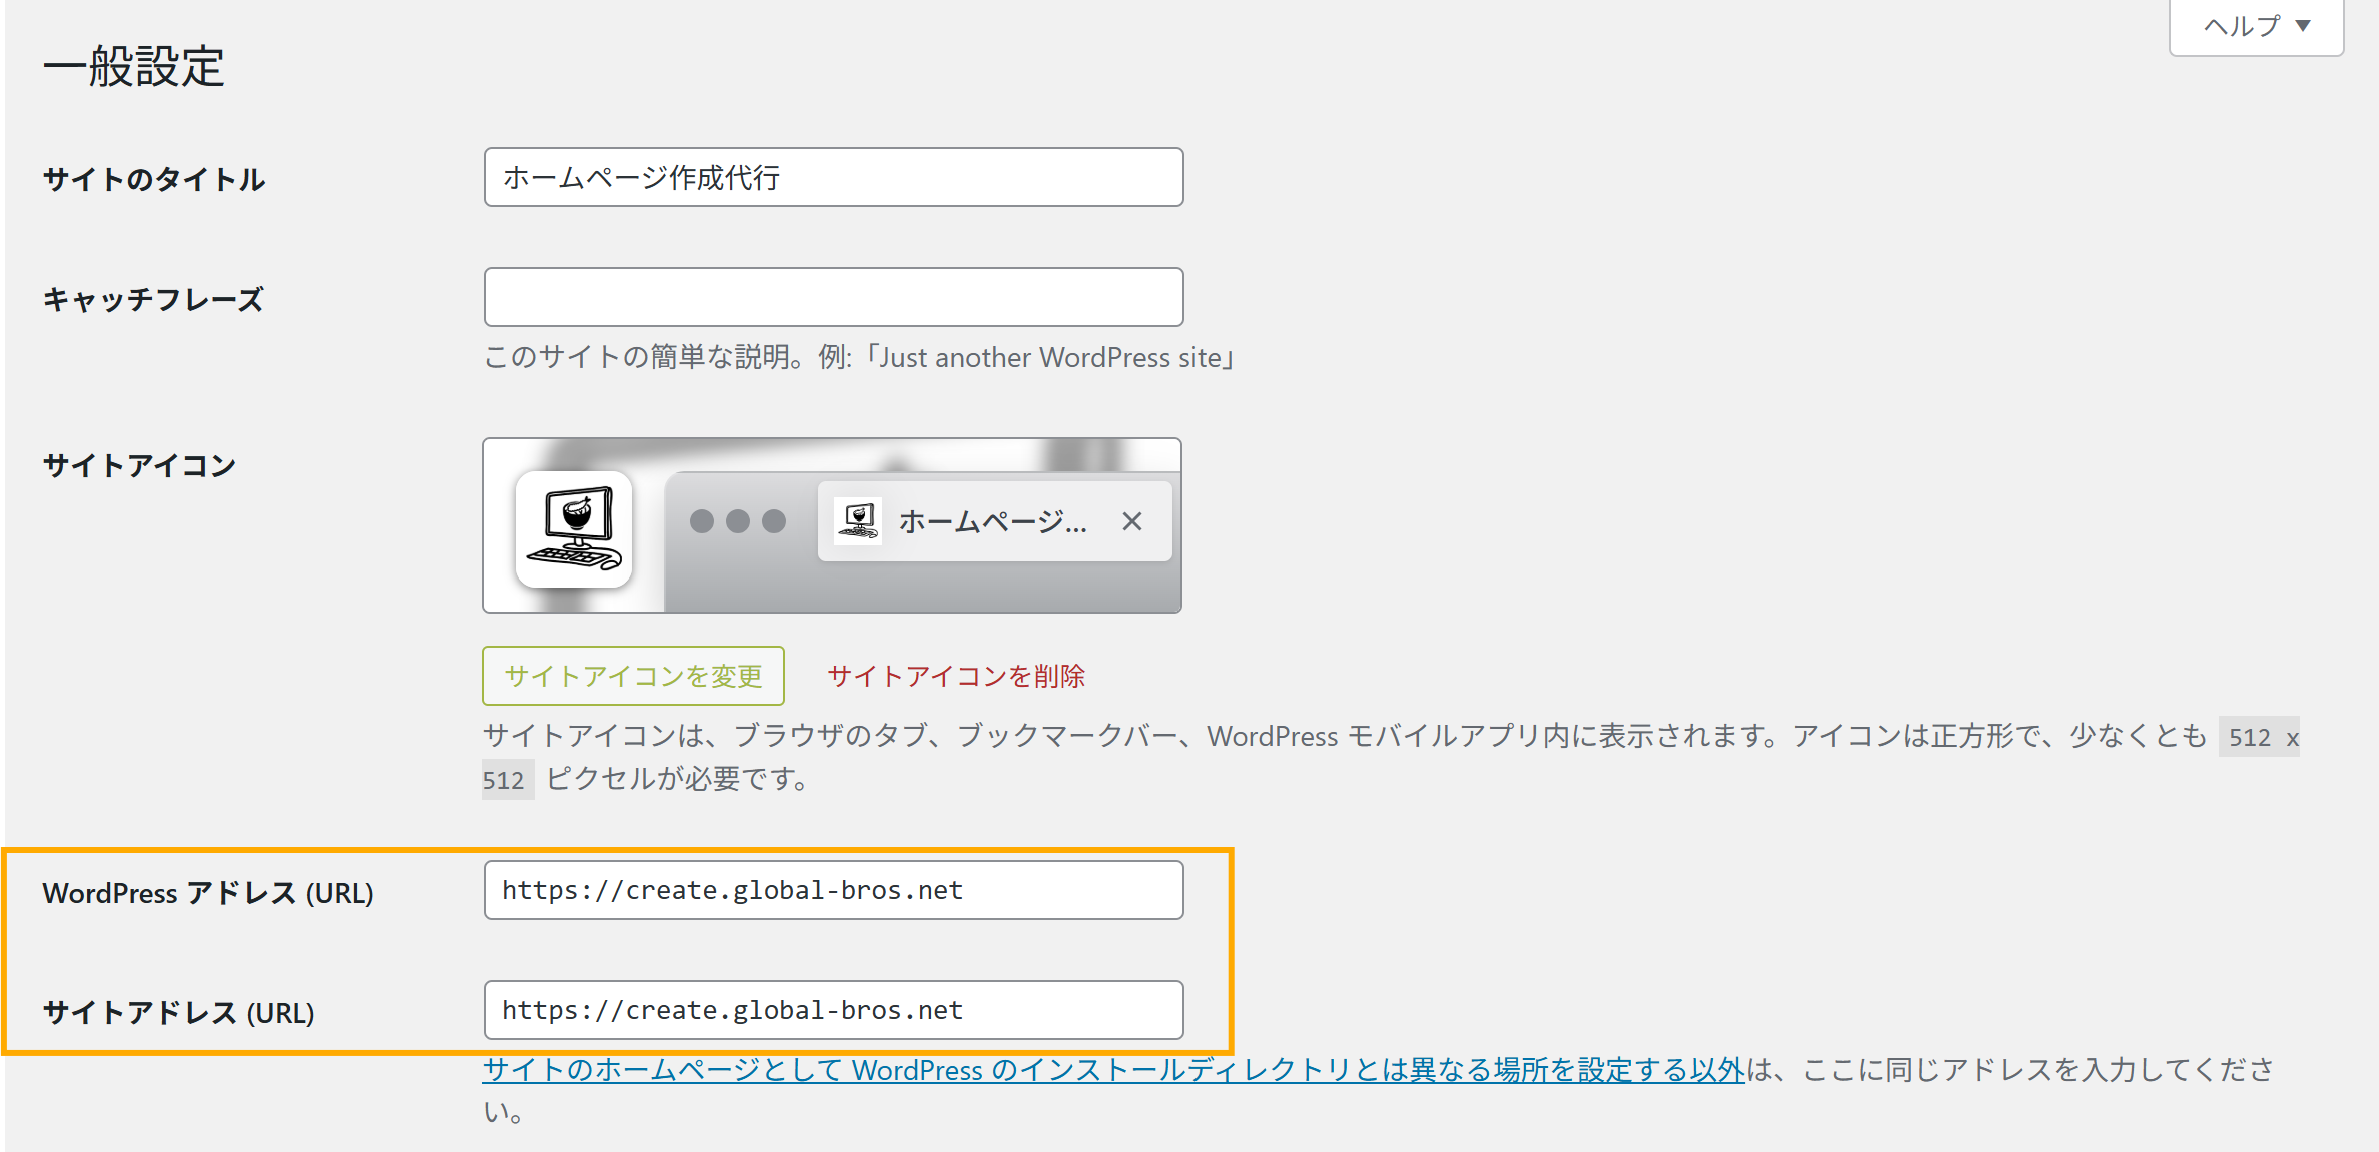Click the サイトのタイトル label
The image size is (2379, 1152).
(154, 180)
